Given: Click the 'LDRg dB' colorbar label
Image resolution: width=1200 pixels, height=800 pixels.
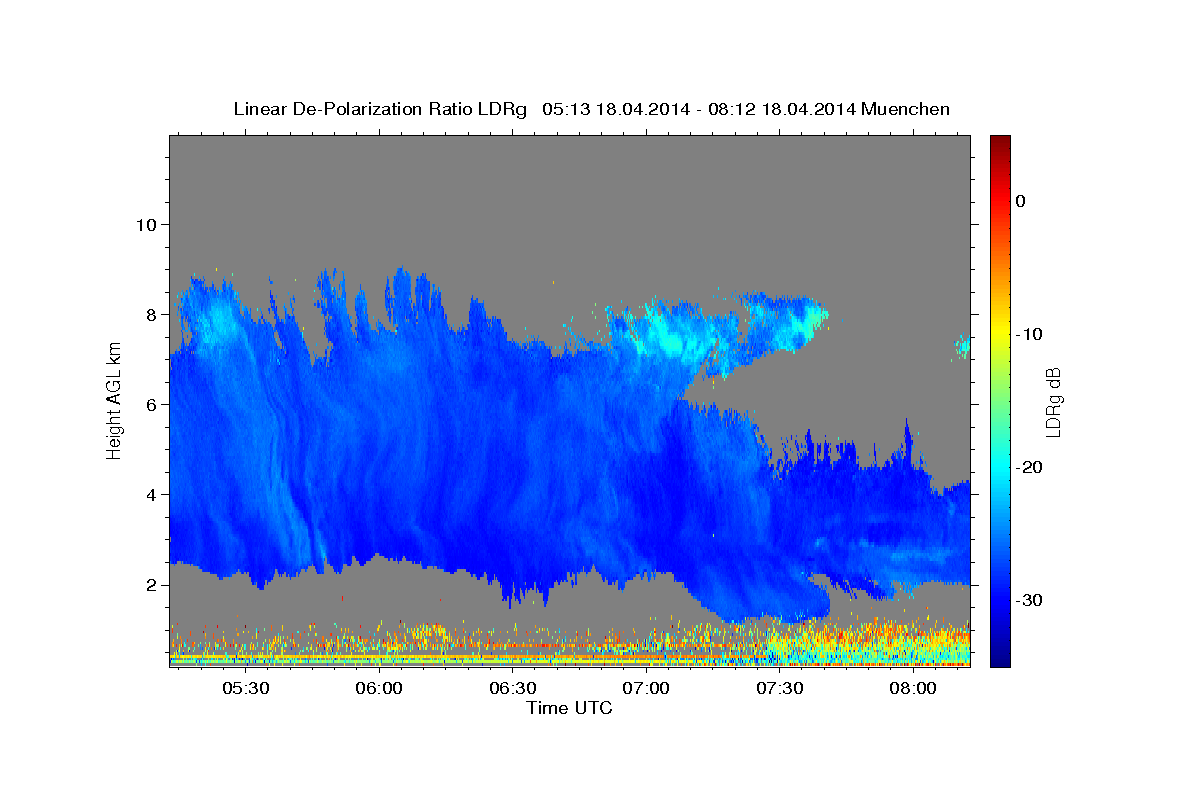Looking at the screenshot, I should (1052, 402).
